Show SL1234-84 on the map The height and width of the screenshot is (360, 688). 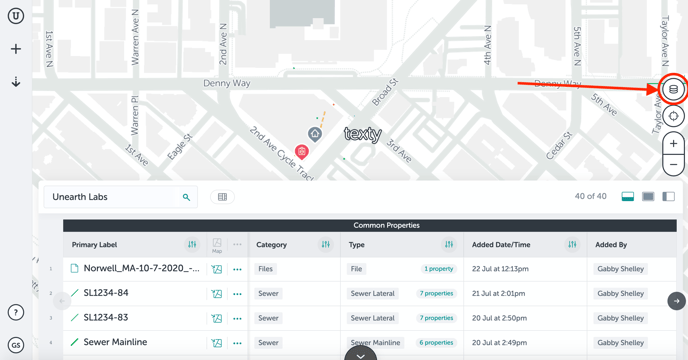point(217,294)
